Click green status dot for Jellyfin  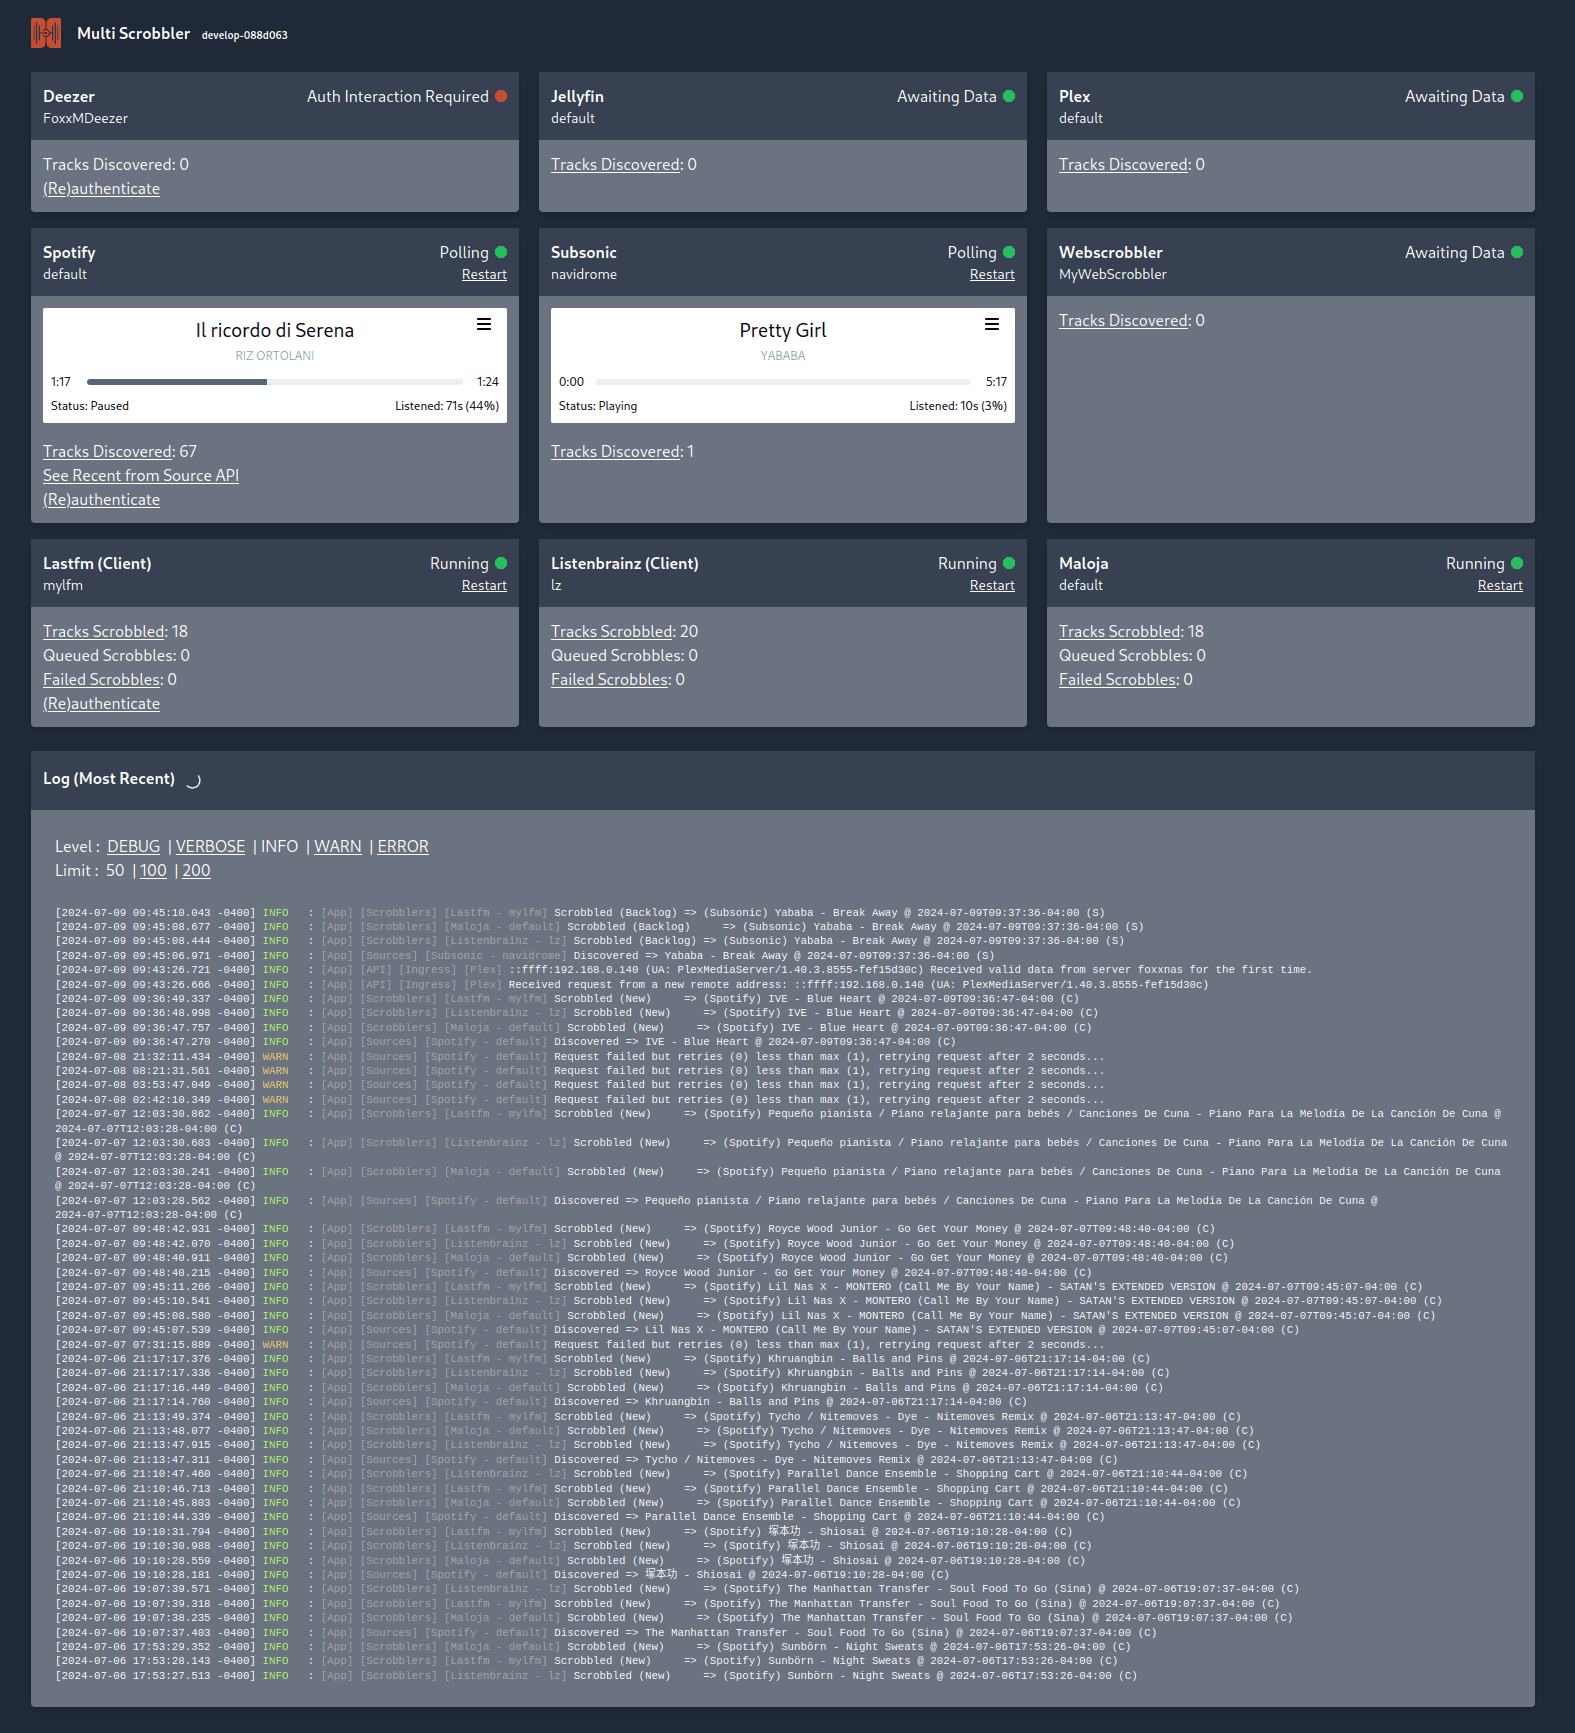tap(1009, 96)
